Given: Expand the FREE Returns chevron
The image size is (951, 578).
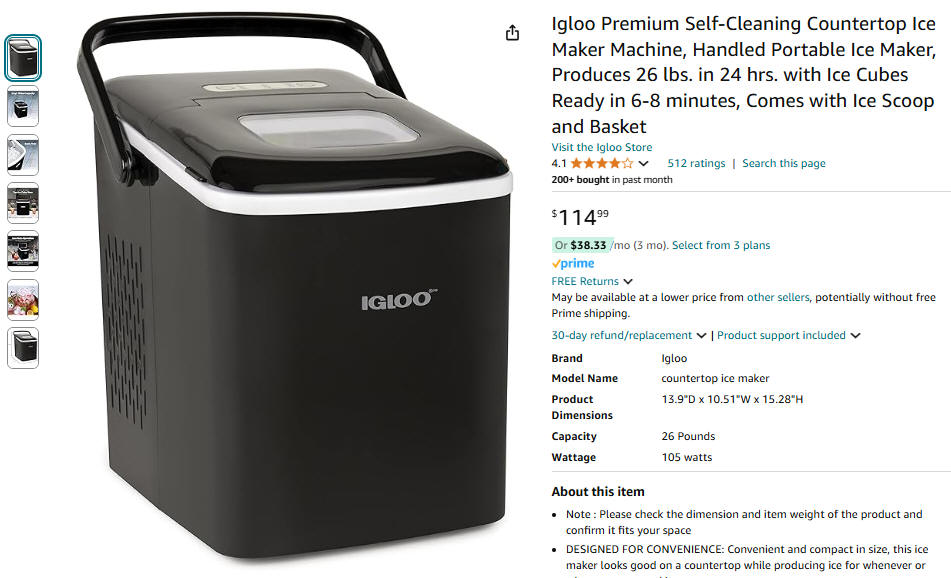Looking at the screenshot, I should click(628, 281).
